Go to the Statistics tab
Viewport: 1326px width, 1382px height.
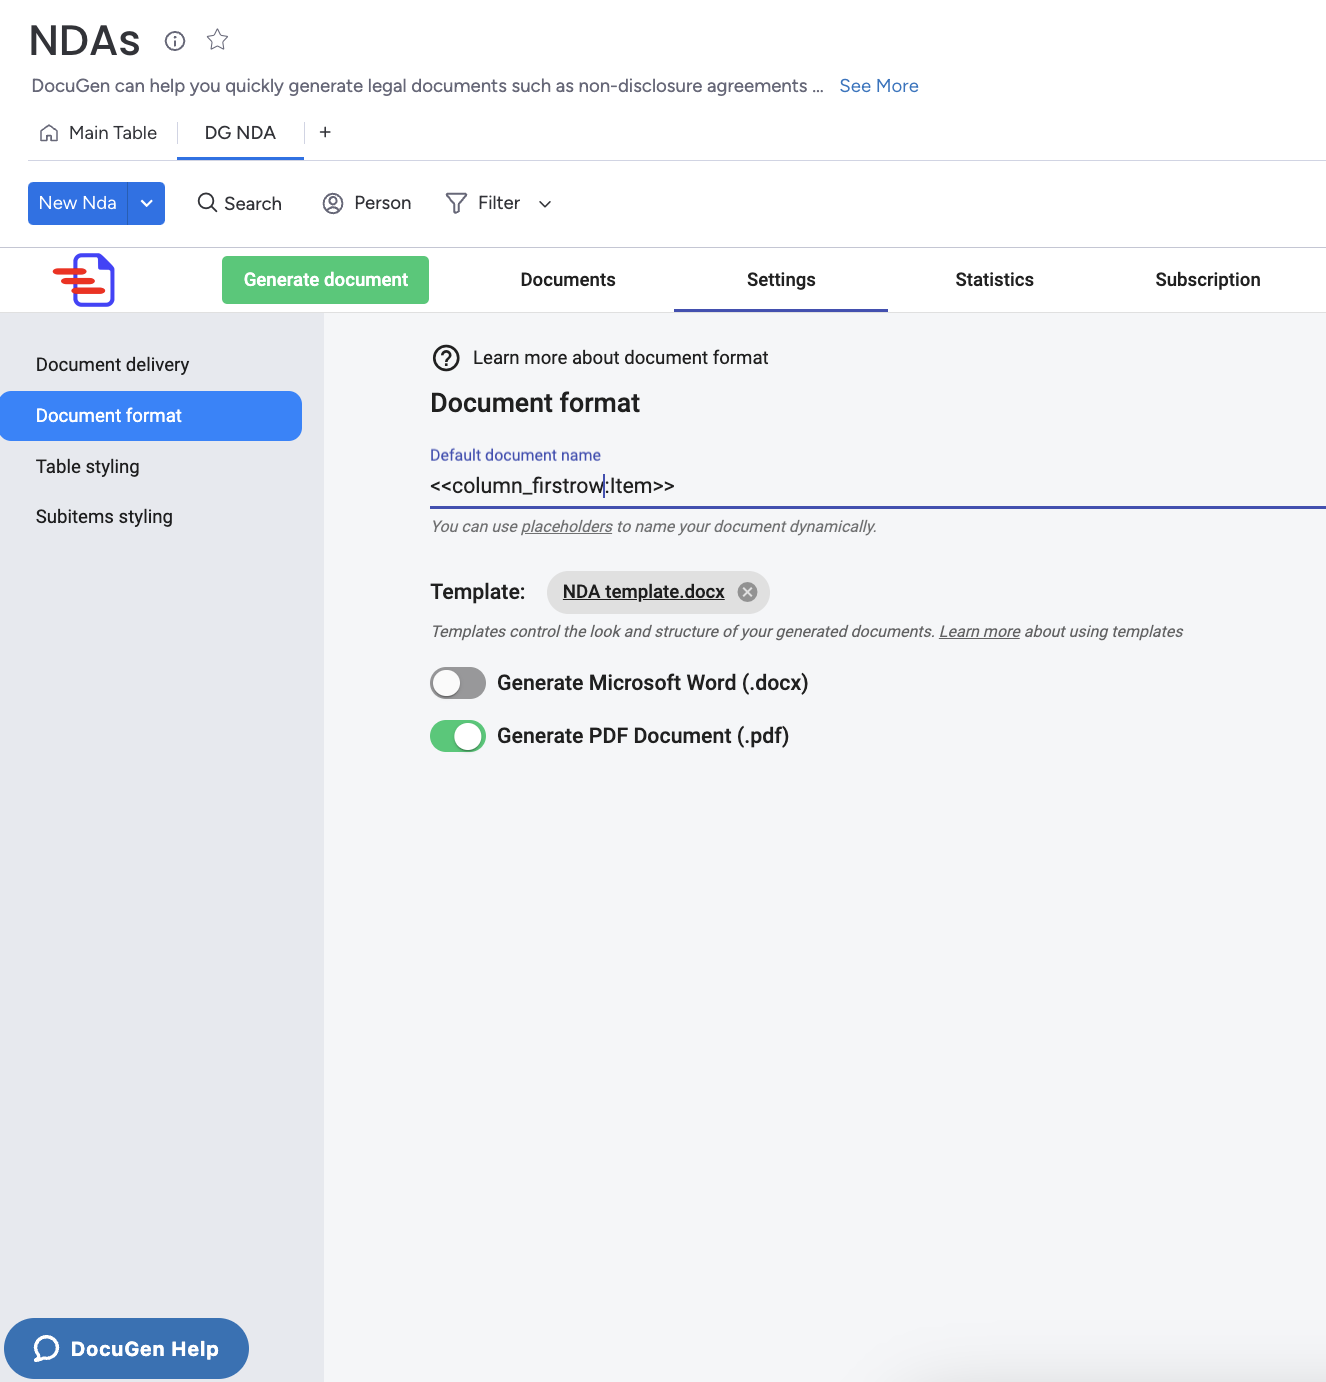(x=994, y=280)
